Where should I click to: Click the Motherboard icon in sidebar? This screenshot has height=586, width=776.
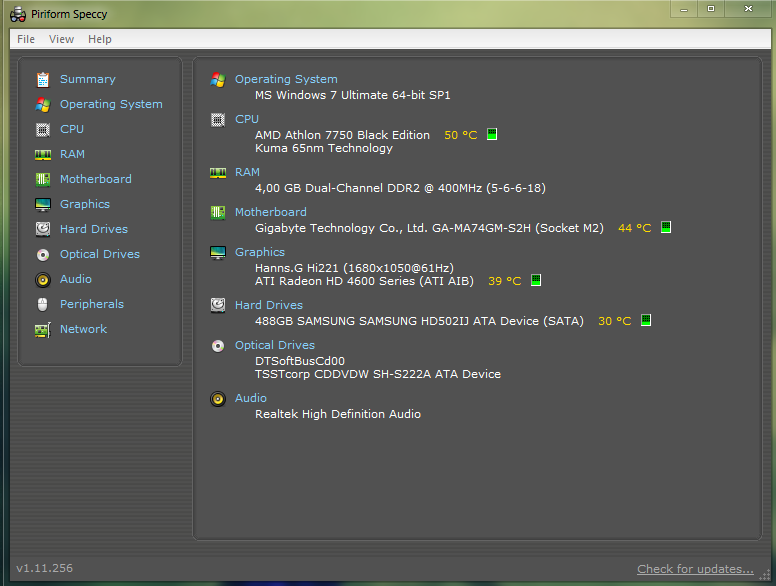coord(42,179)
